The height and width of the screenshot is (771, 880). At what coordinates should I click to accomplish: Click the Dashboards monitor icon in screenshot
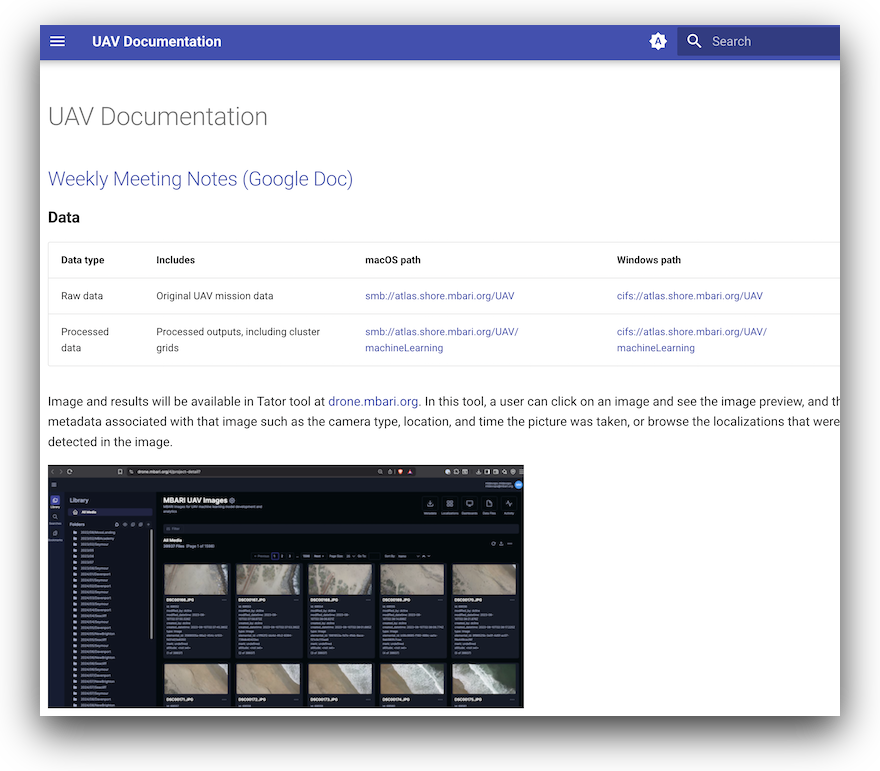(469, 504)
